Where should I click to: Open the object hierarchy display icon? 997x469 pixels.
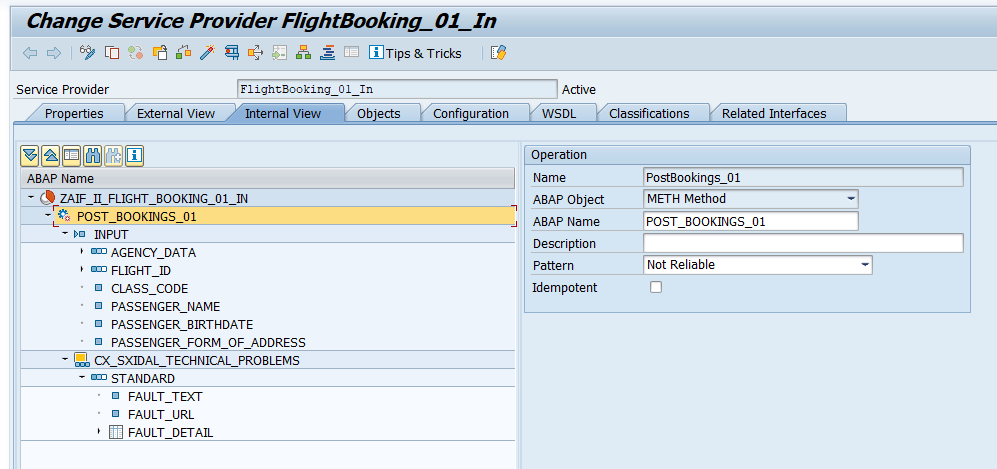[303, 53]
